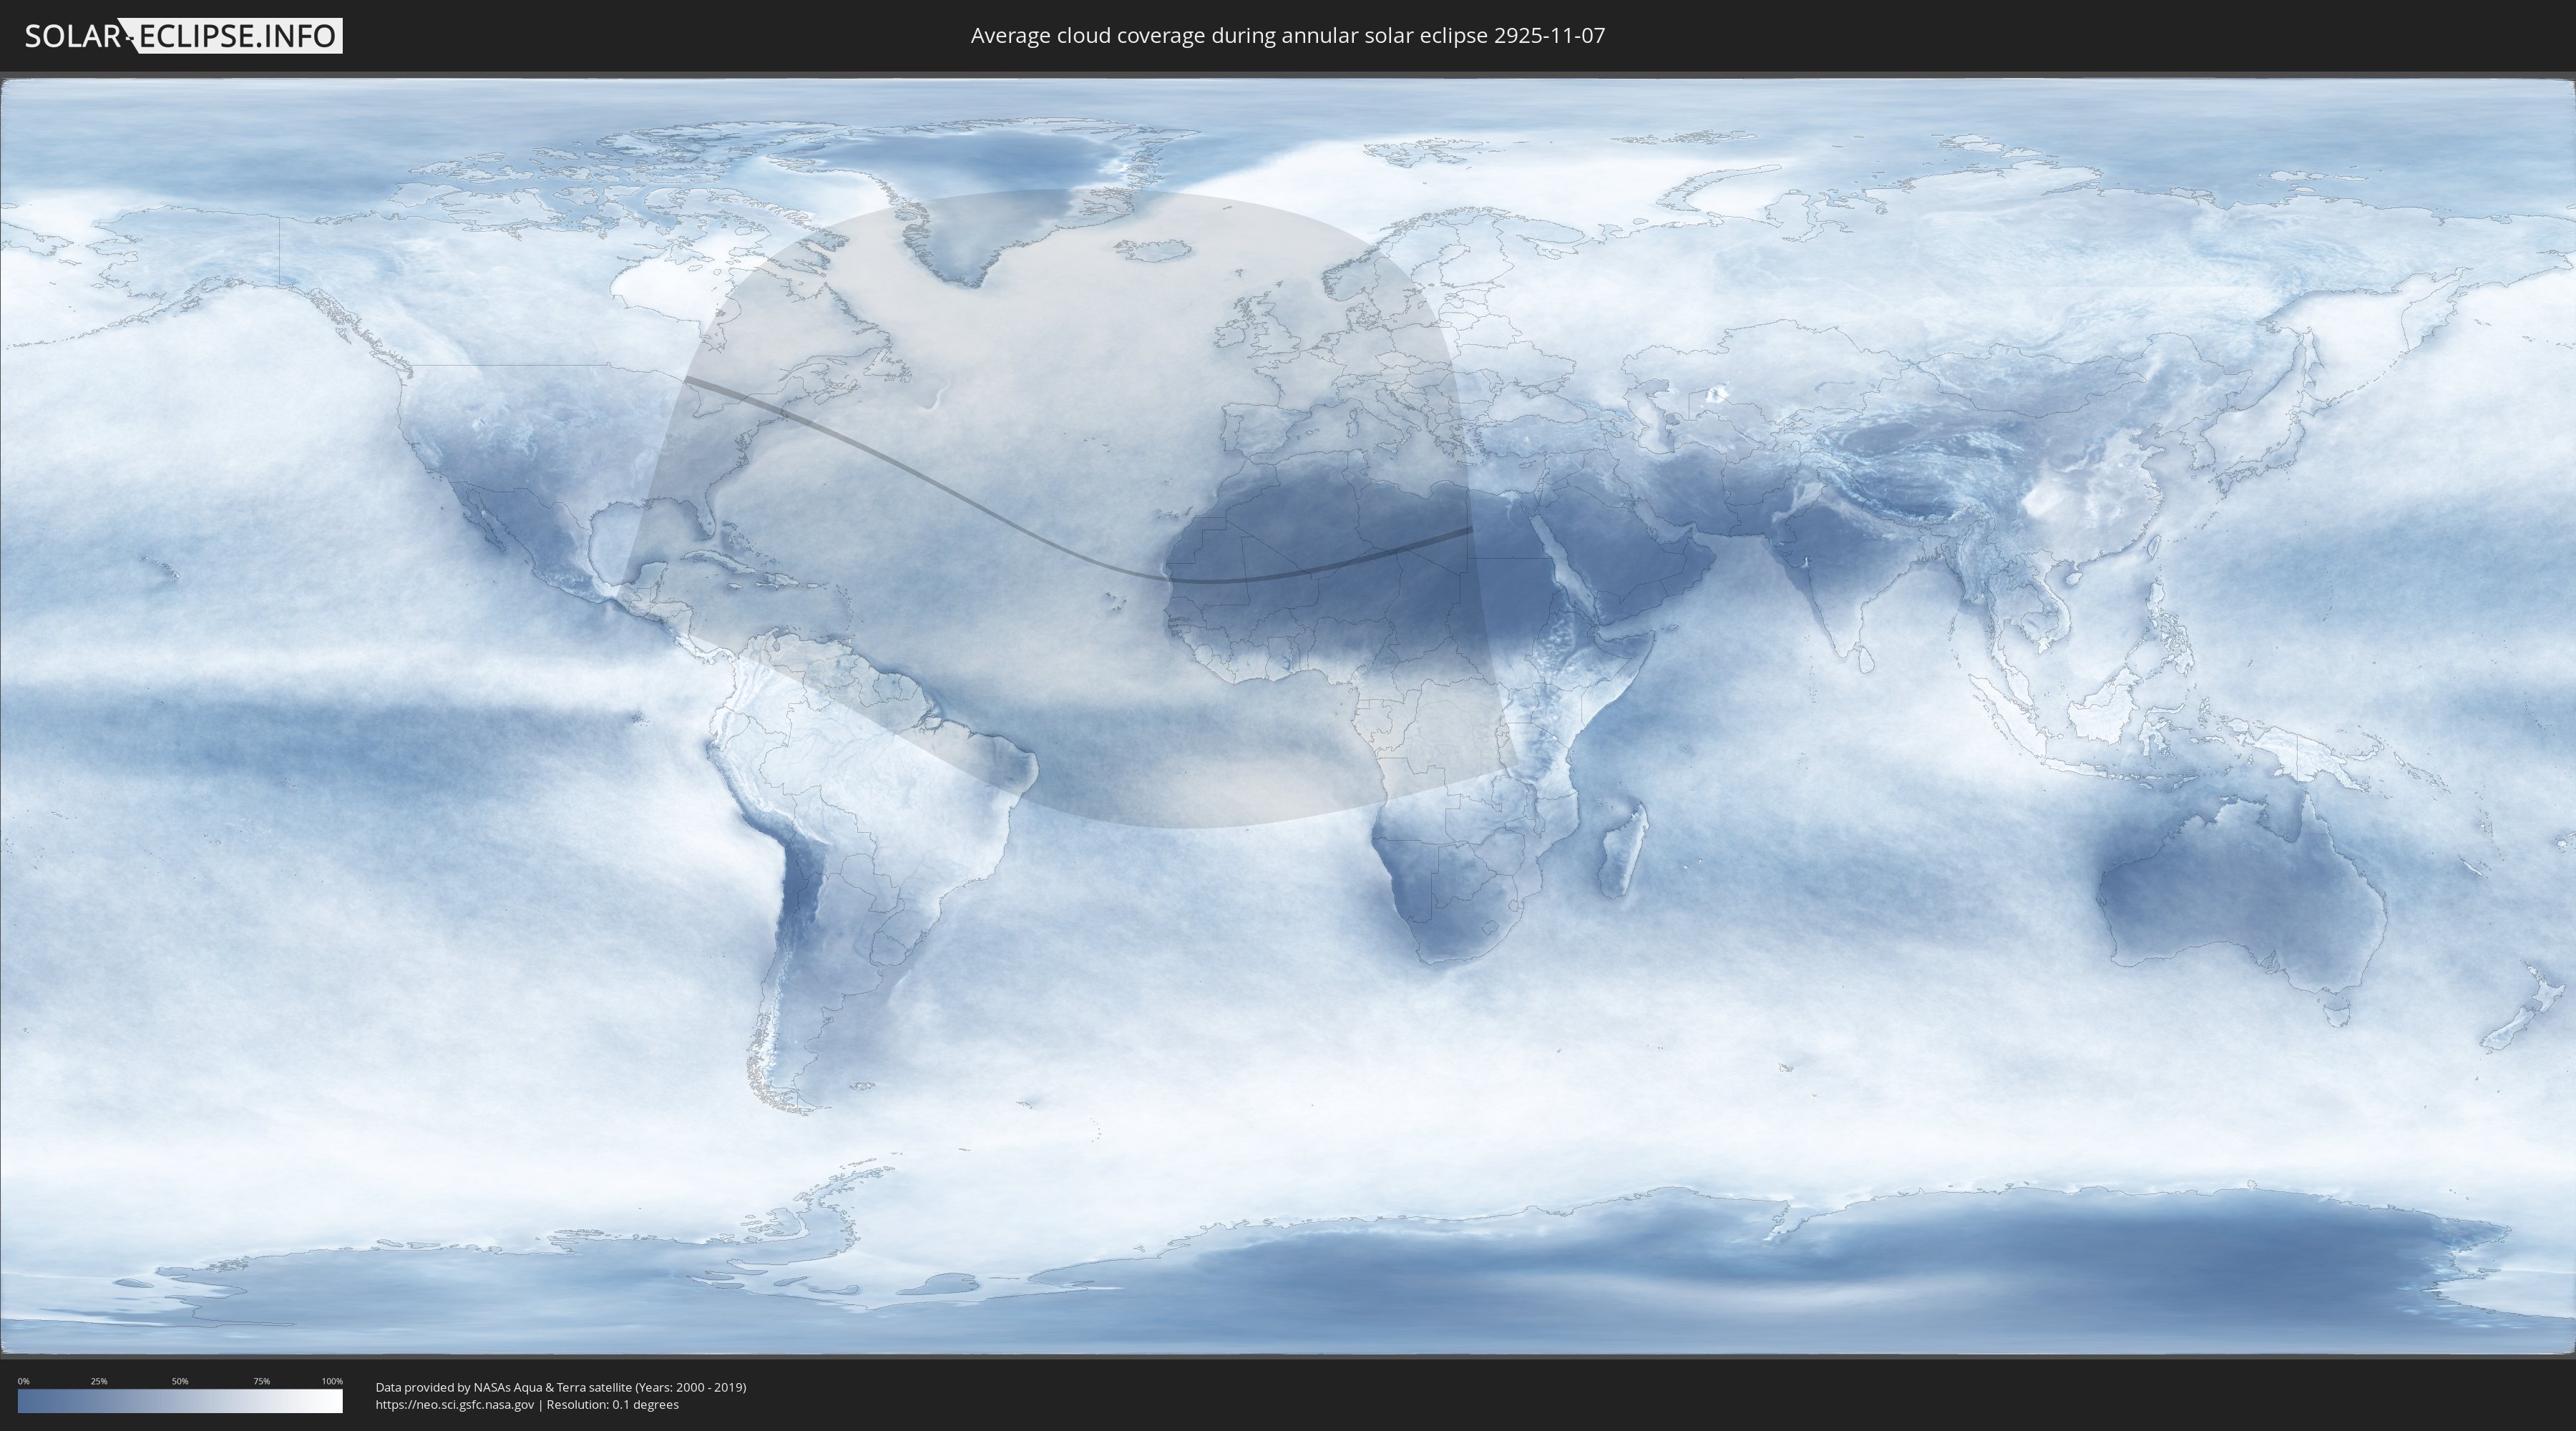
Task: Click the cloud coverage color gradient legend
Action: 180,1401
